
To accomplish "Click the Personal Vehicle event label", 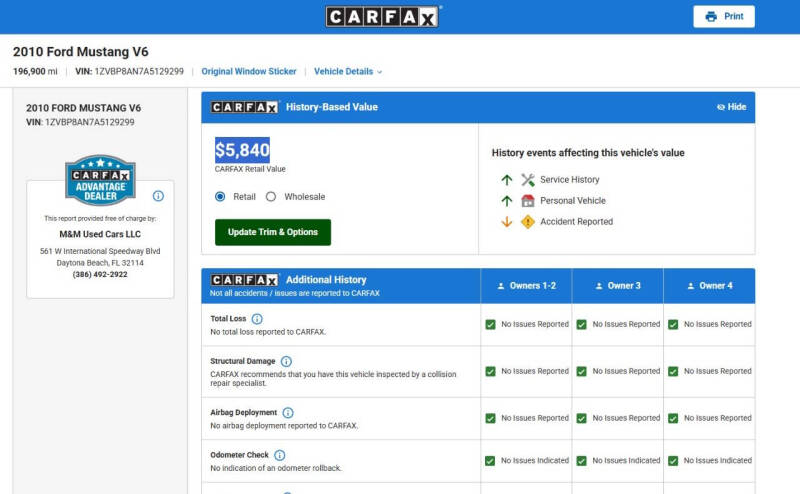I will [x=573, y=201].
